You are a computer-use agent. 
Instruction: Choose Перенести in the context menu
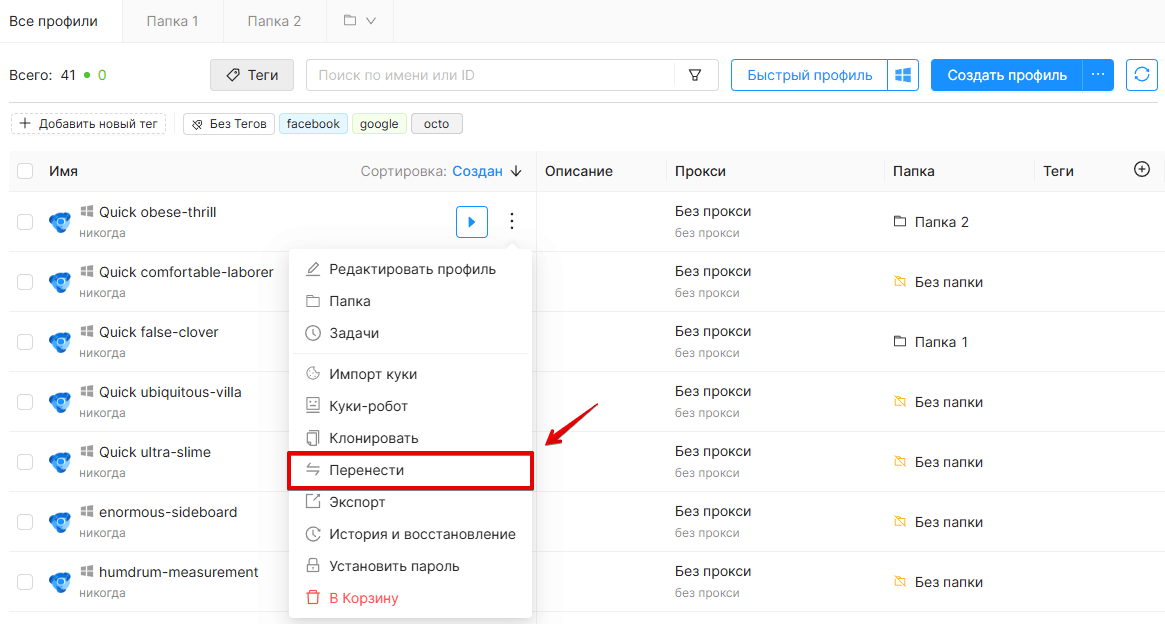point(410,470)
